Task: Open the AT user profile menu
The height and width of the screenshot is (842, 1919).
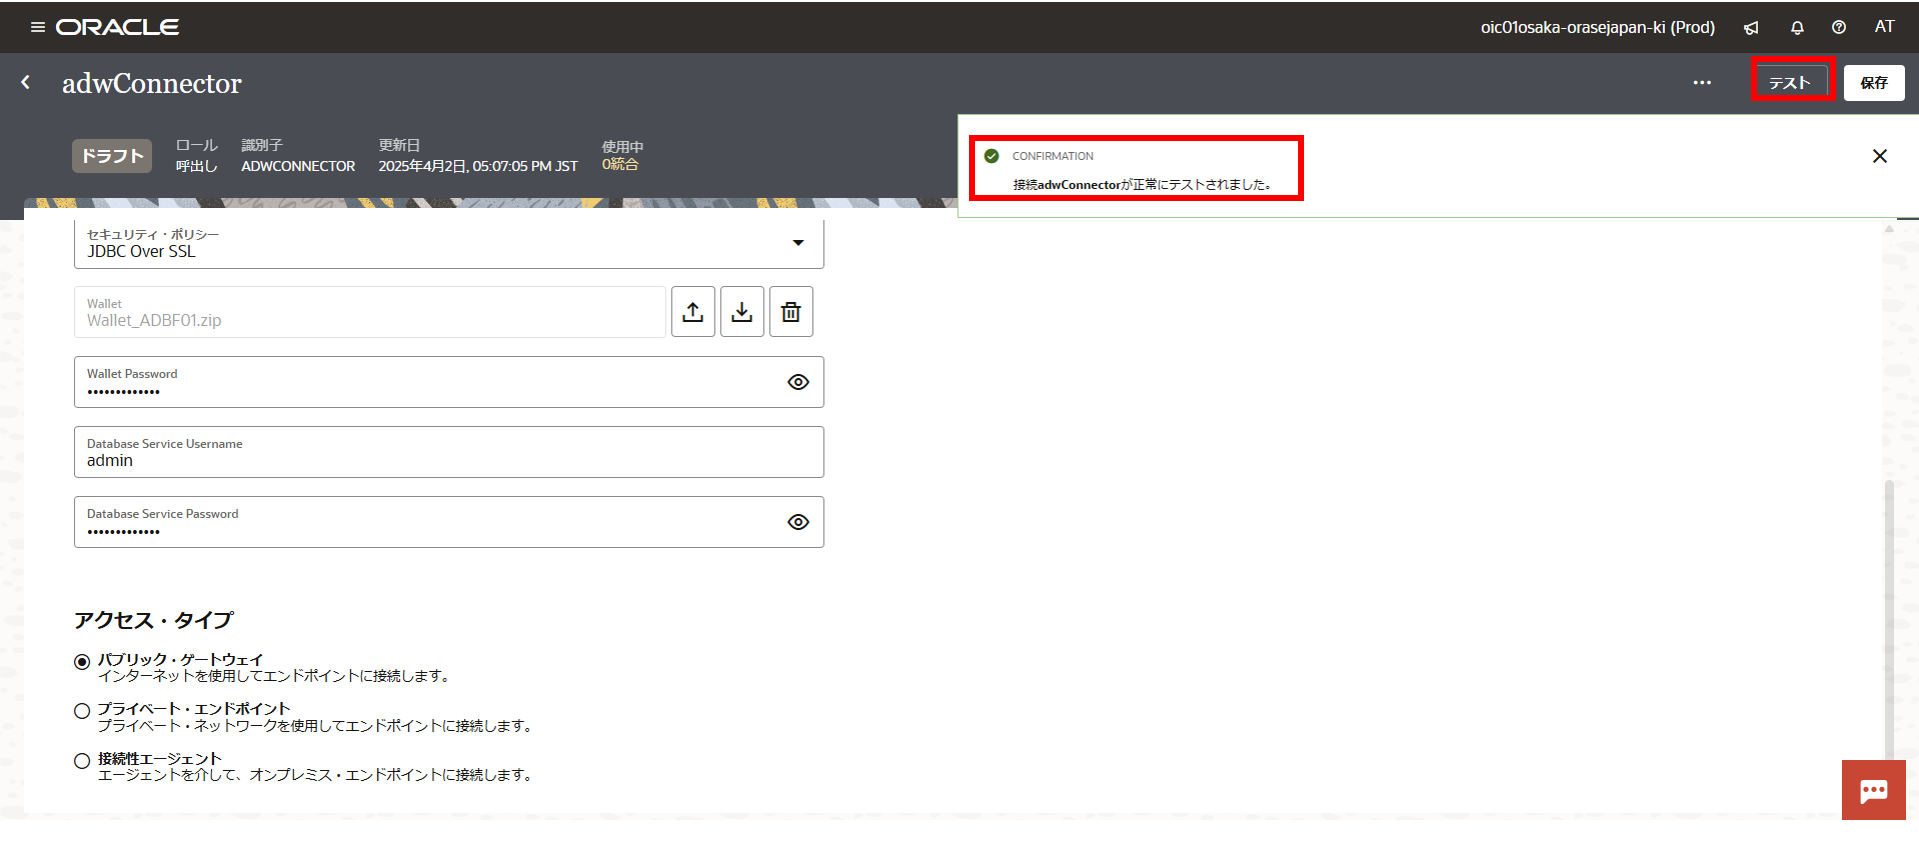Action: coord(1884,27)
